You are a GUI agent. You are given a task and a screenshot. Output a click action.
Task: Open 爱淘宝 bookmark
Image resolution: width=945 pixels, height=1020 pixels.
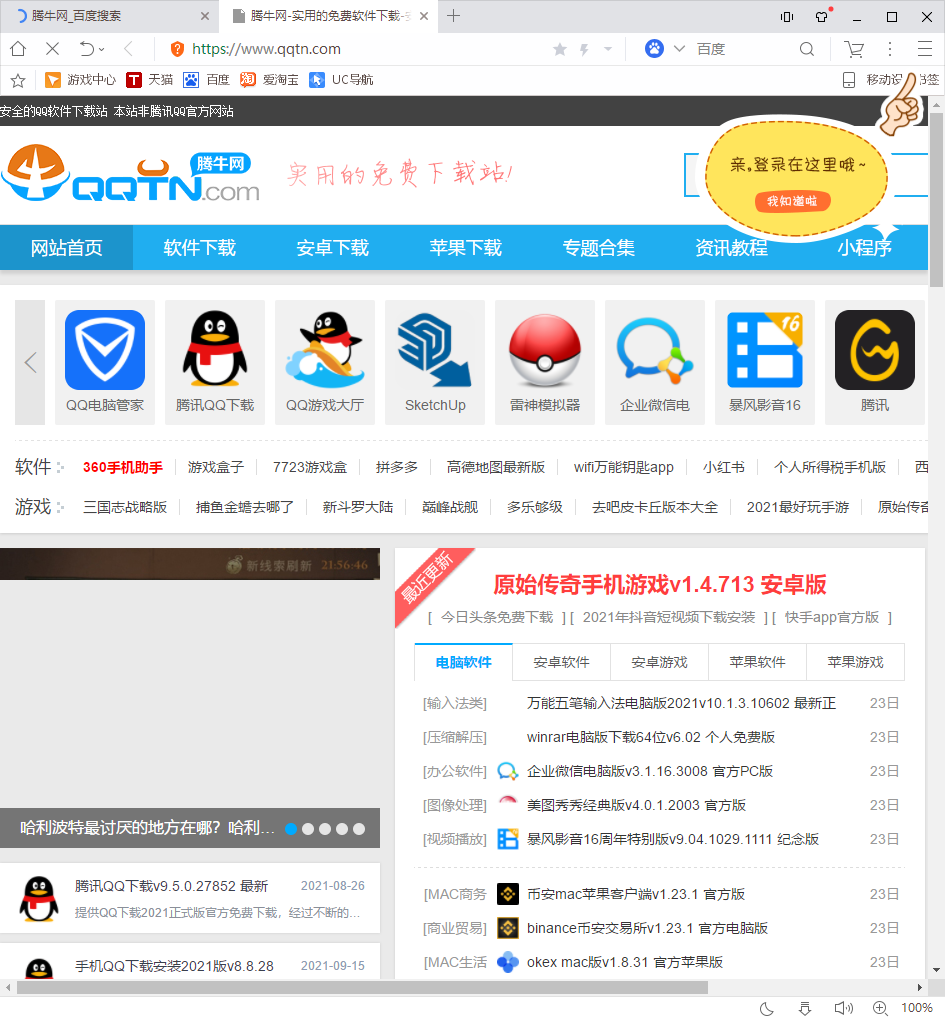(269, 80)
